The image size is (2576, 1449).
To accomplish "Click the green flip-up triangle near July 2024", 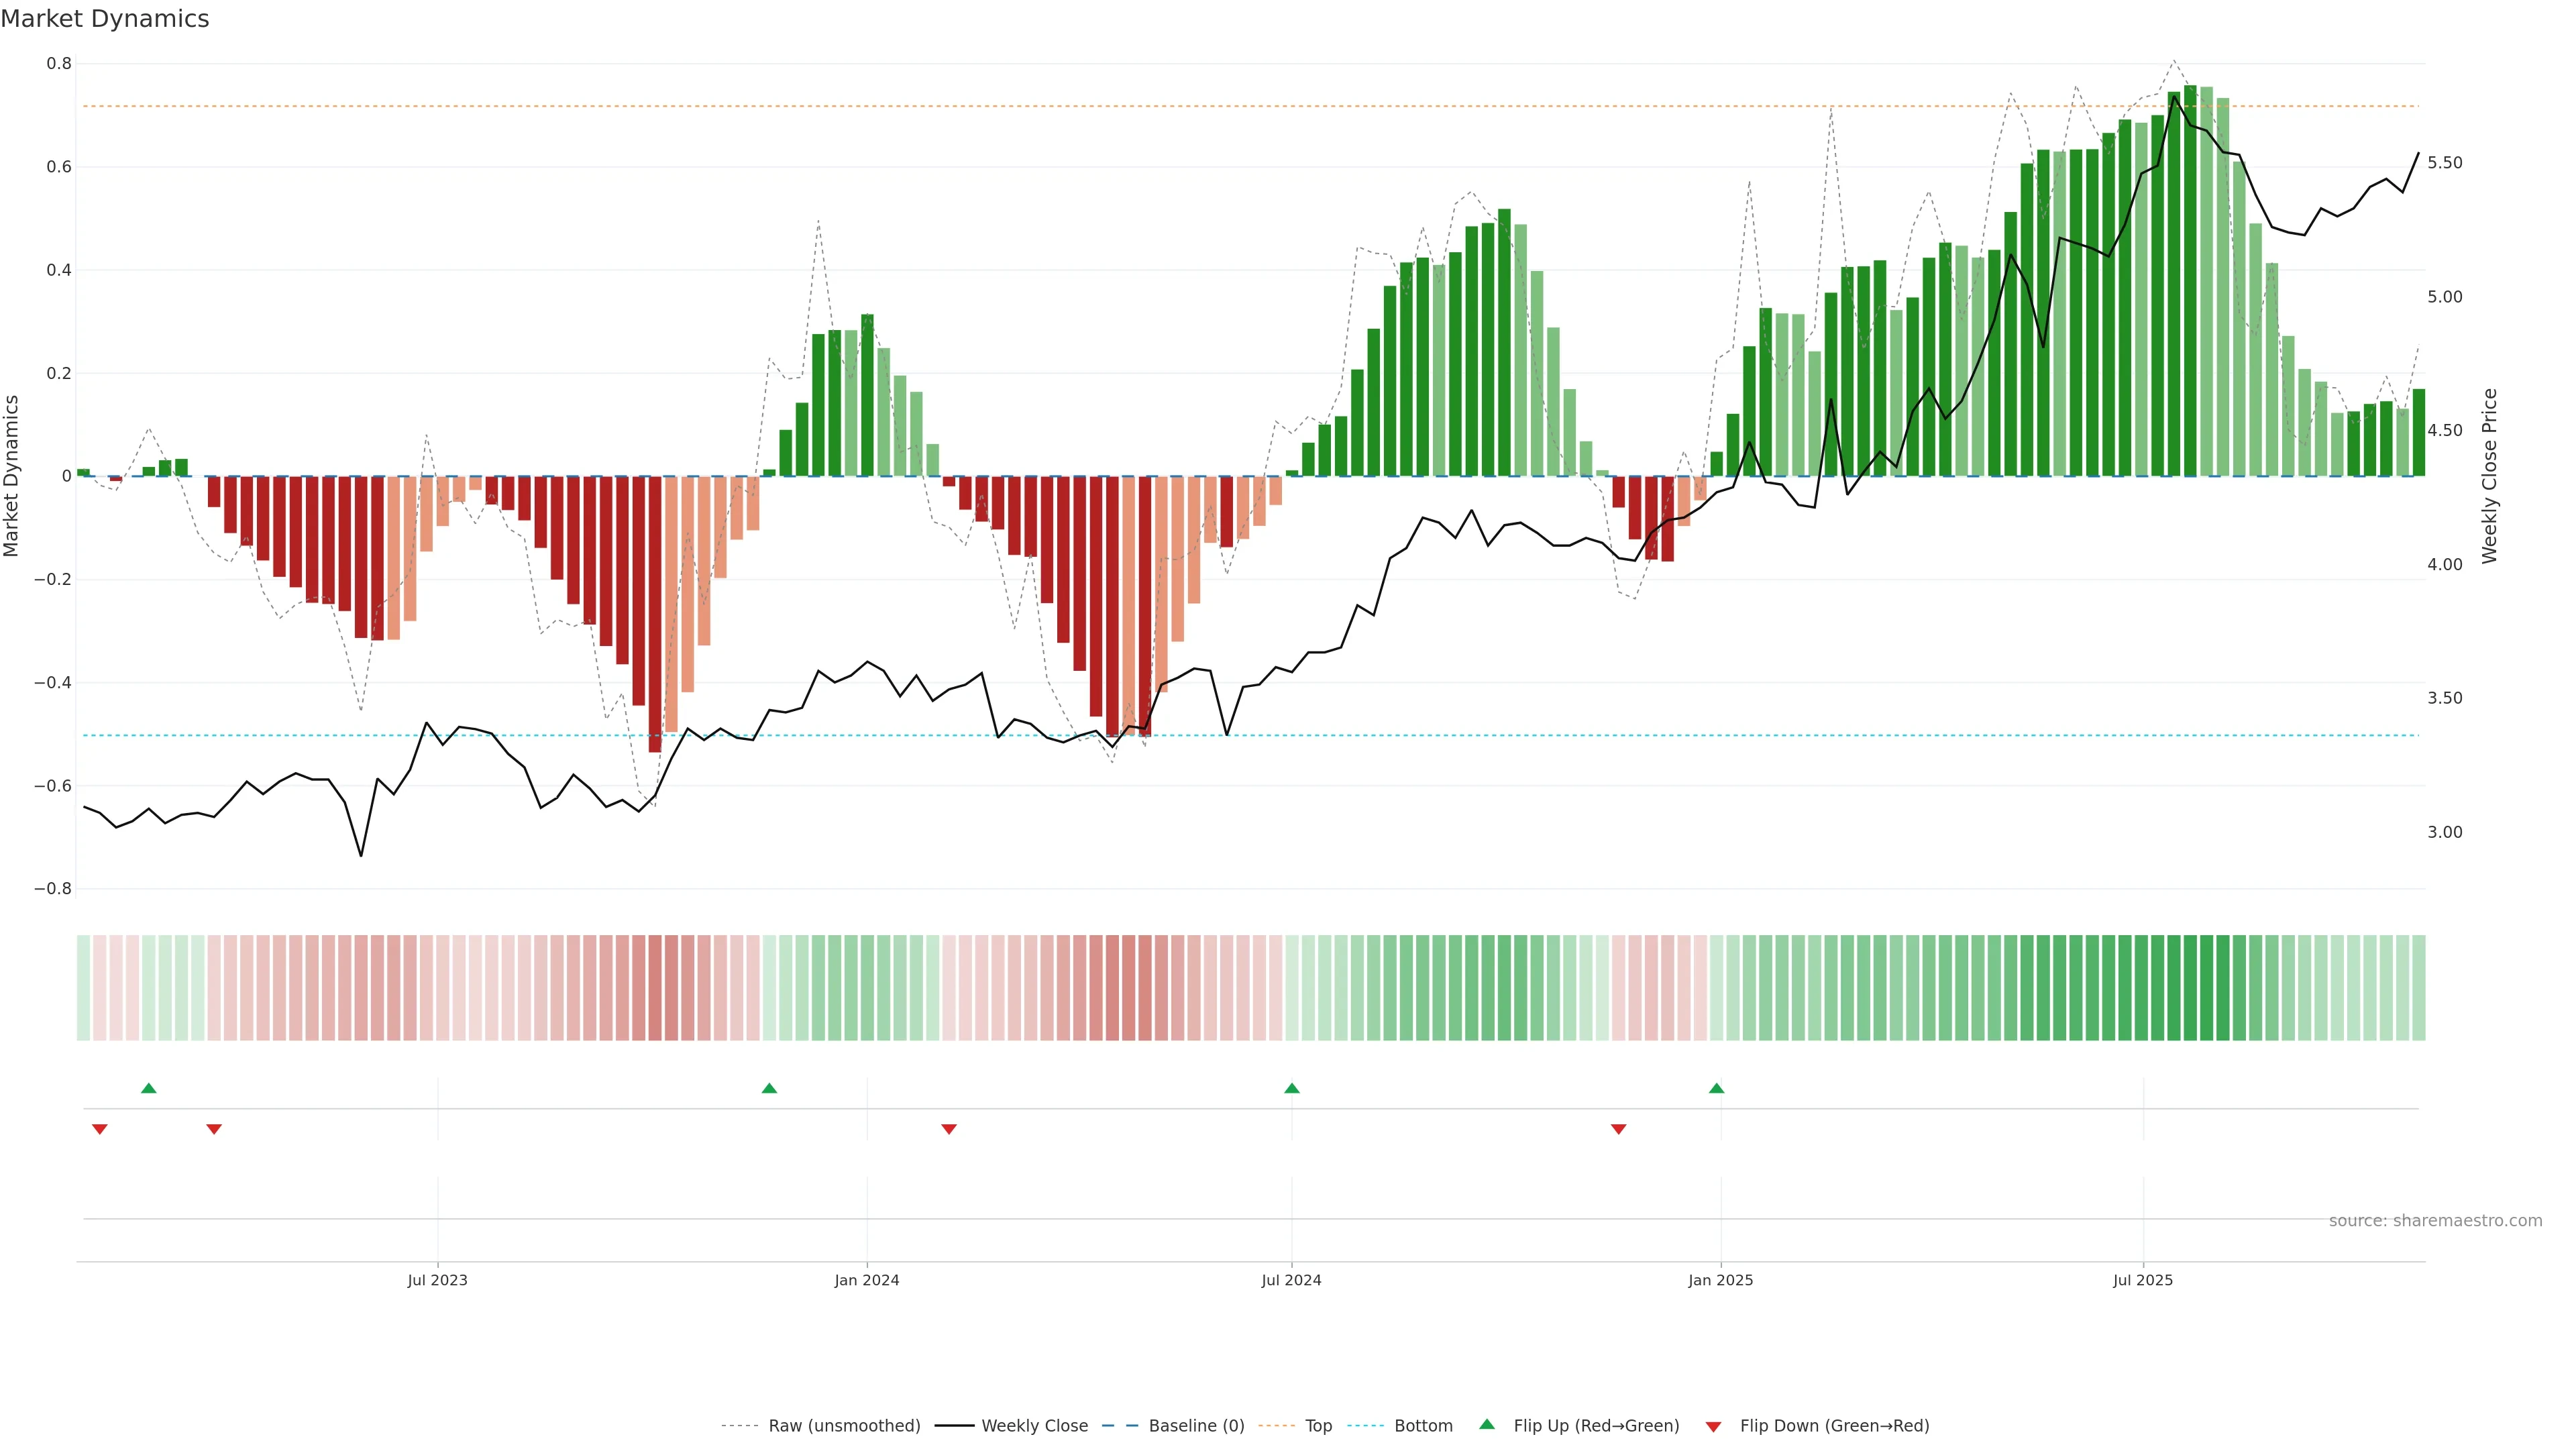I will [x=1292, y=1088].
